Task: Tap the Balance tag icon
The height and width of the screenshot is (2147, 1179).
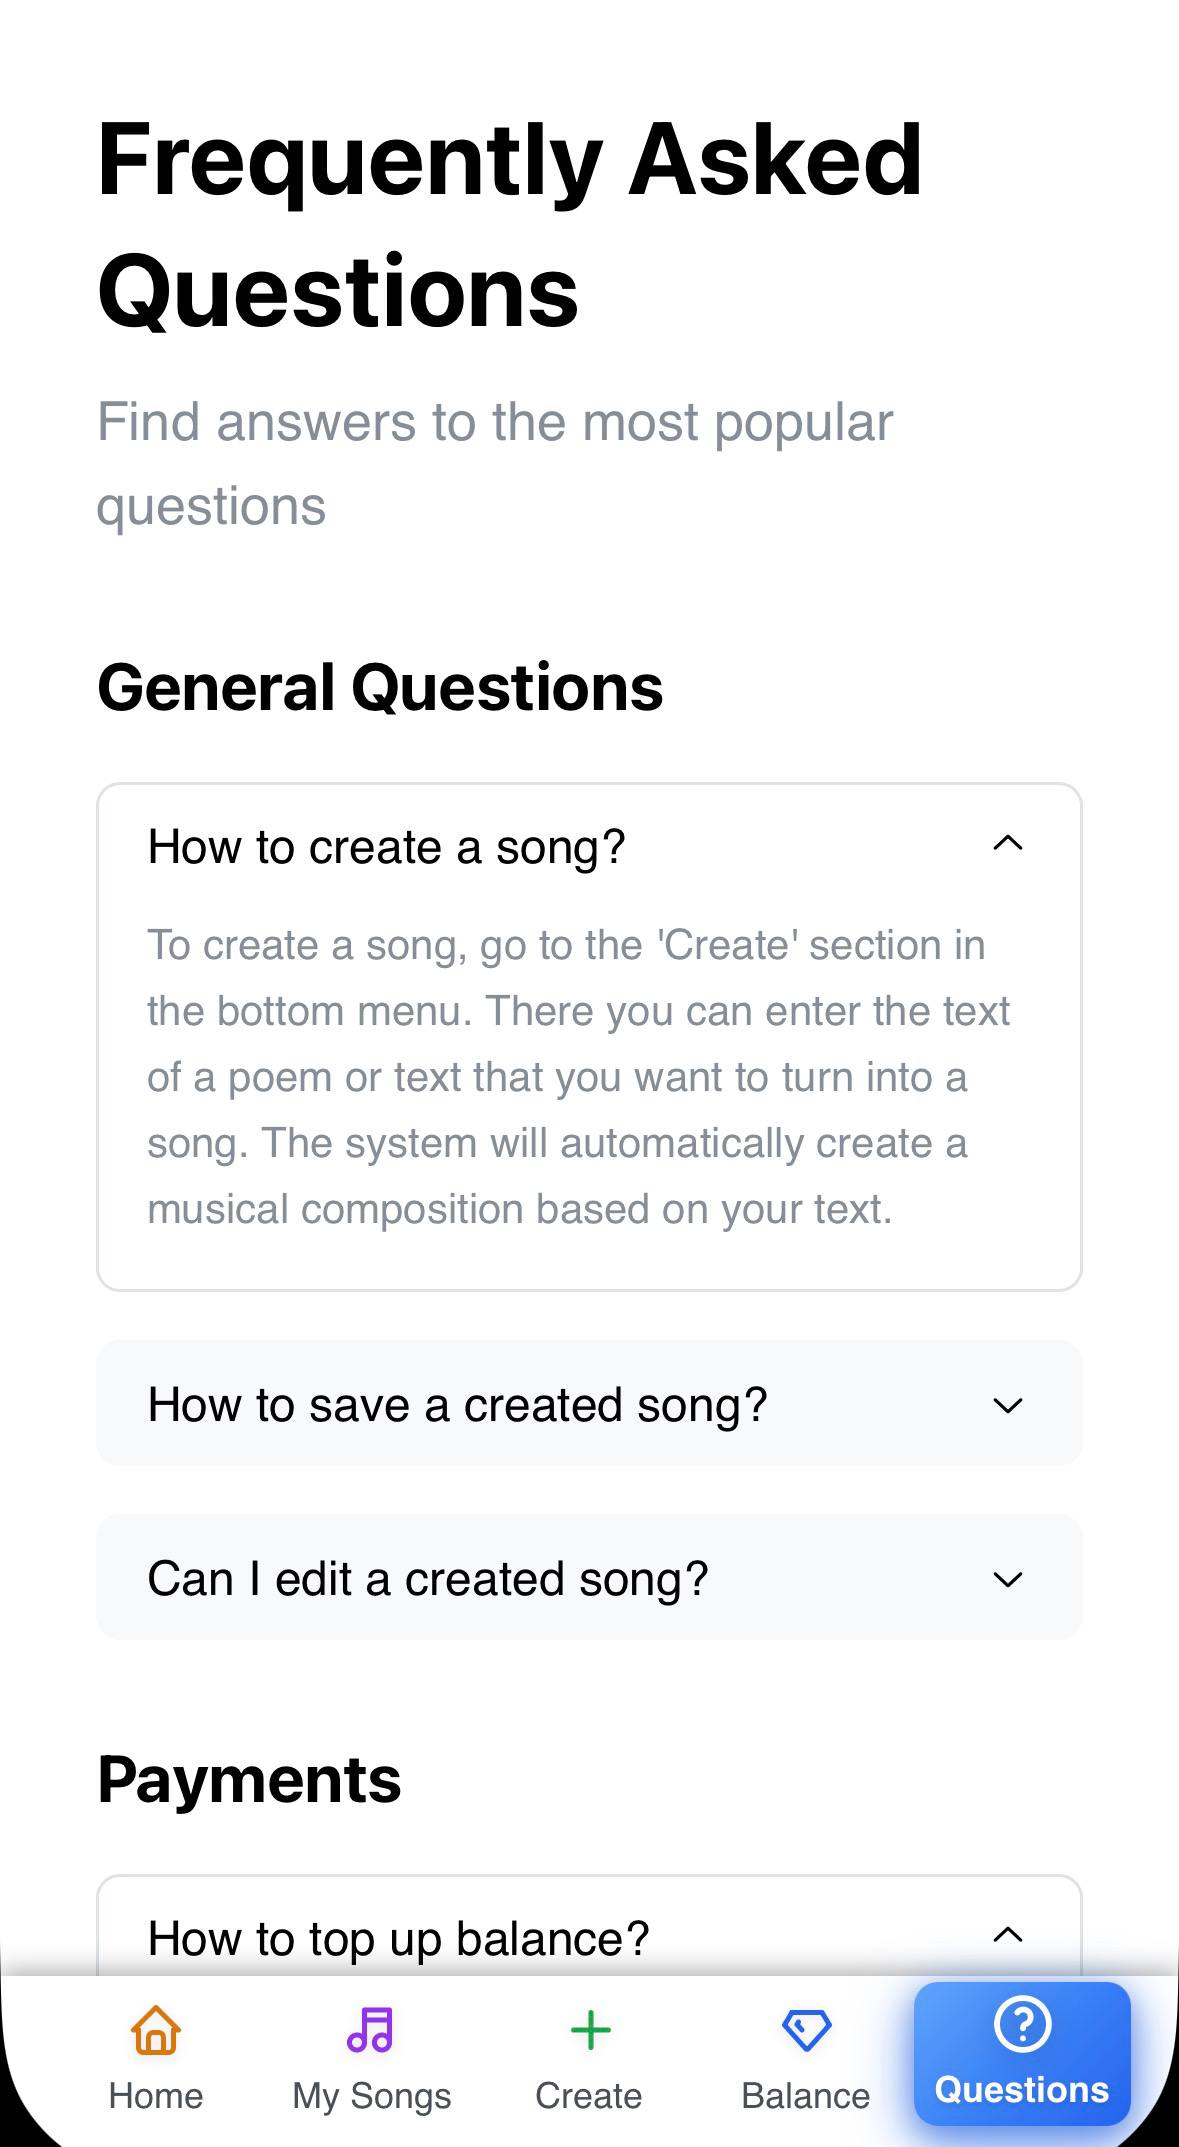Action: (804, 2029)
